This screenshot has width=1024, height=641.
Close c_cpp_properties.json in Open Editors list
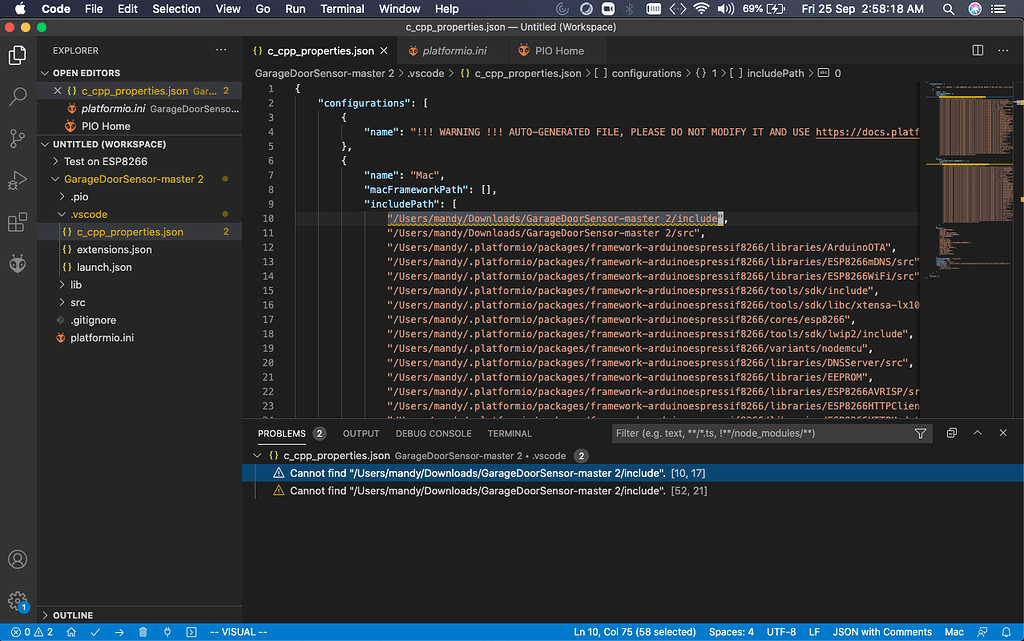[x=57, y=91]
